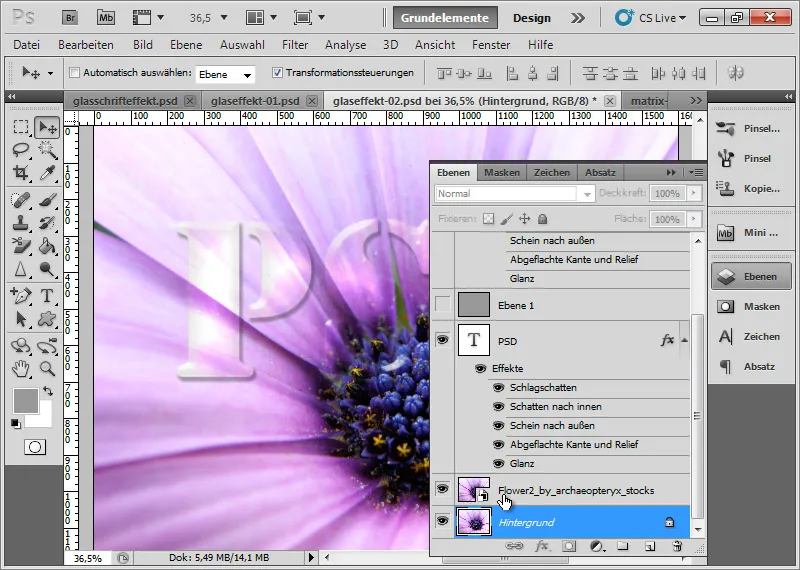Viewport: 800px width, 570px height.
Task: Select the Eraser tool
Action: (x=21, y=246)
